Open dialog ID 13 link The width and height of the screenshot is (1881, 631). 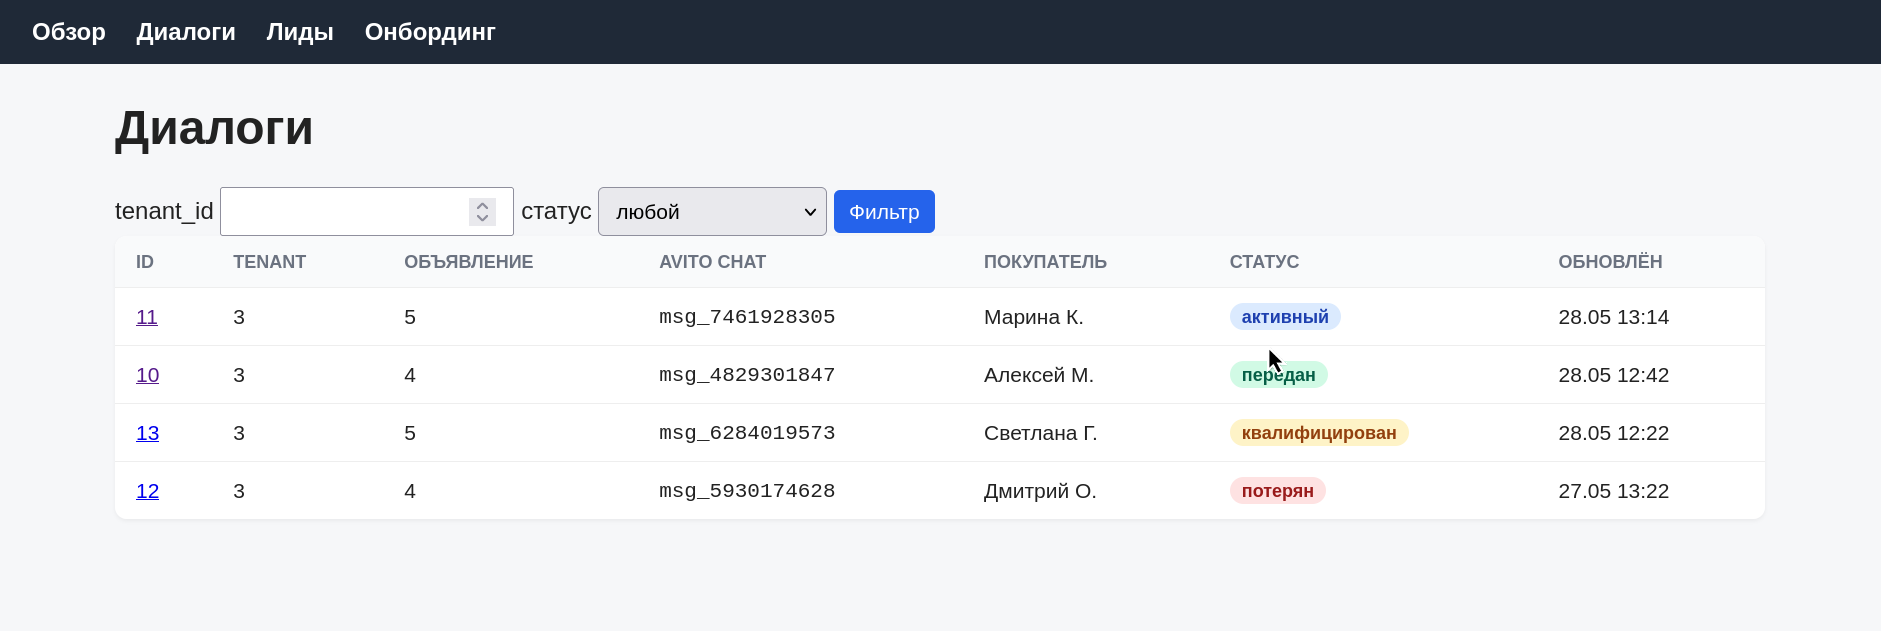pyautogui.click(x=147, y=433)
